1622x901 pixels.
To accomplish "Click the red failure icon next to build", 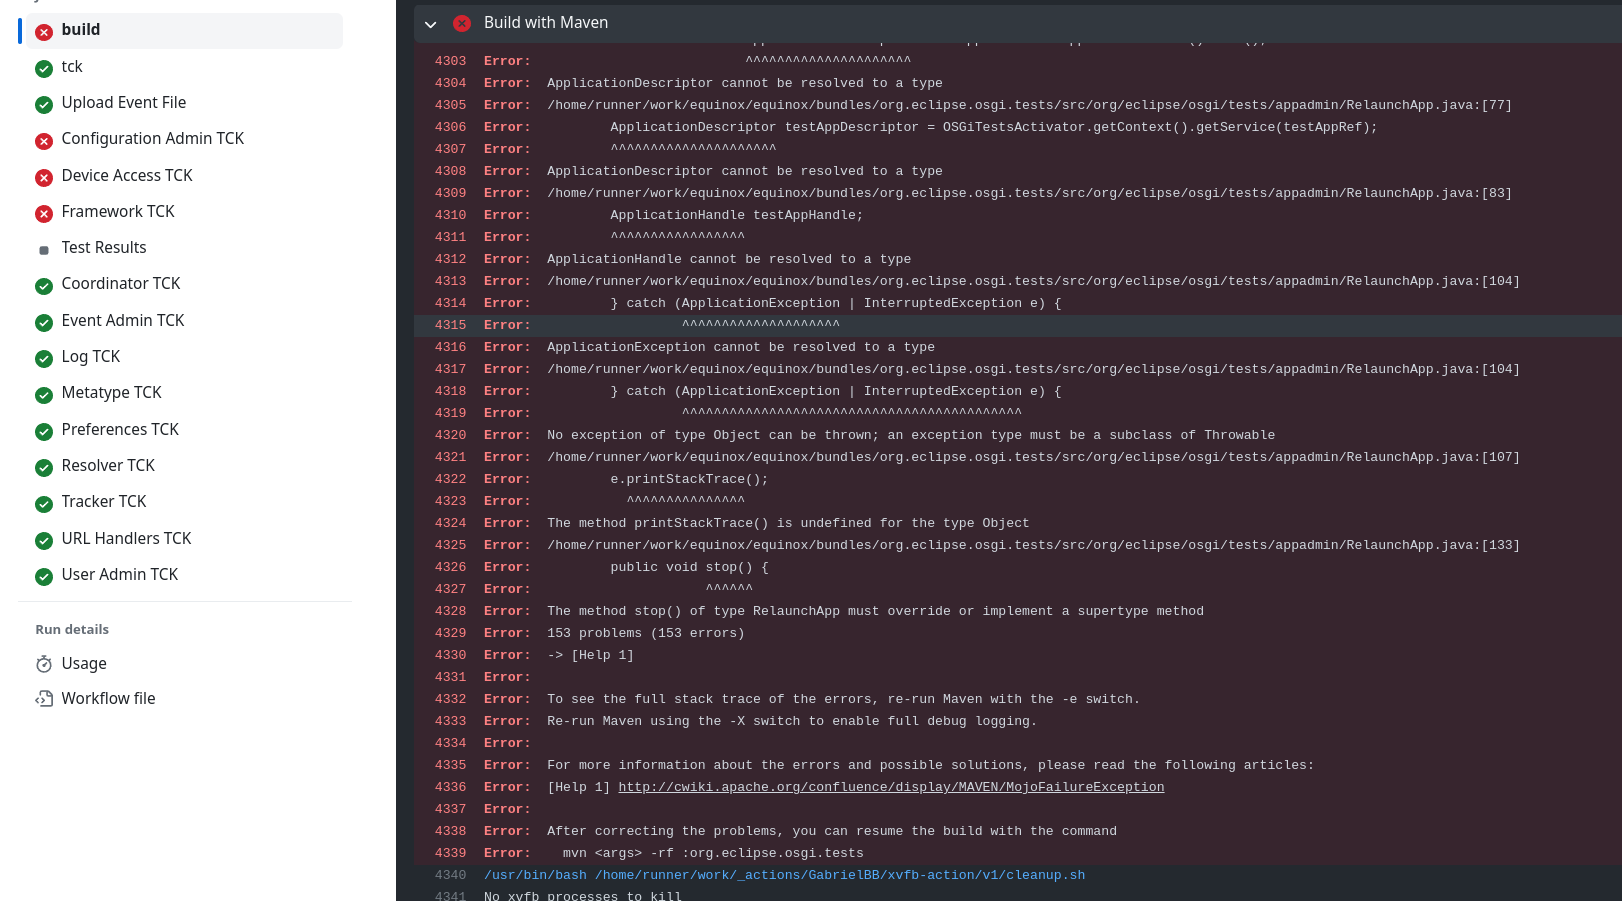I will click(x=43, y=31).
